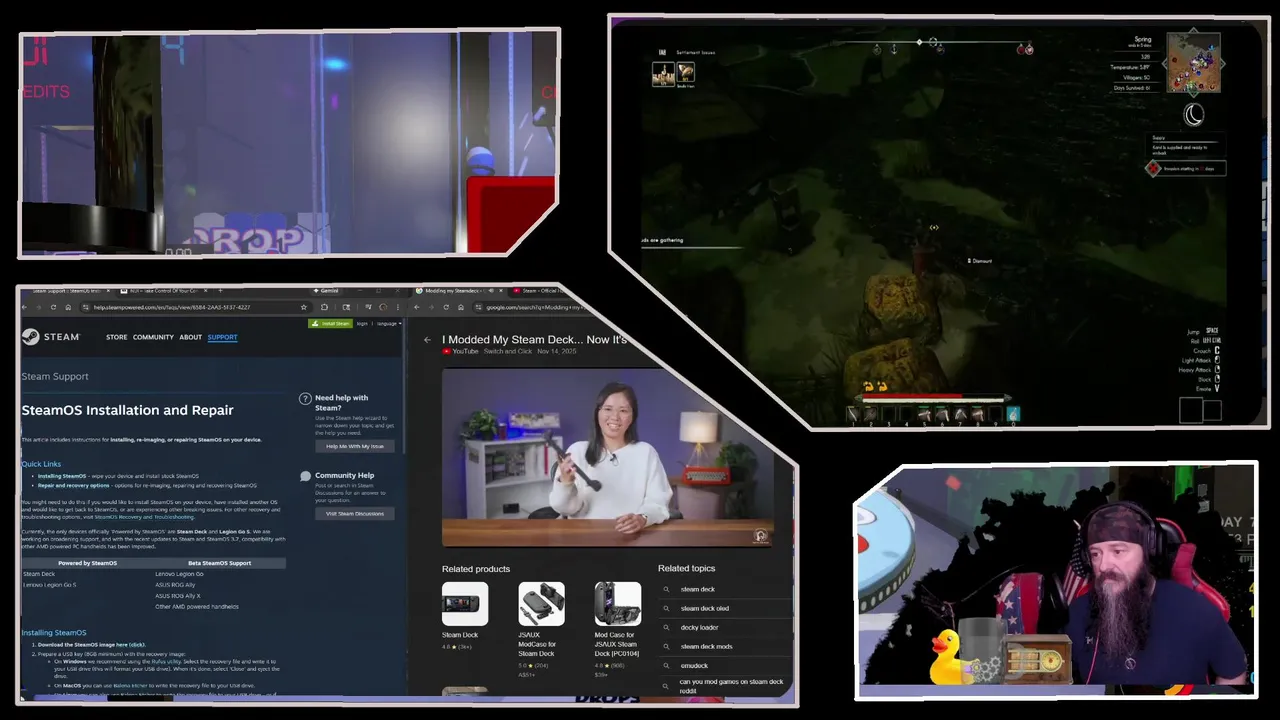Click the second Settlement Issues icon in the game

[x=685, y=72]
